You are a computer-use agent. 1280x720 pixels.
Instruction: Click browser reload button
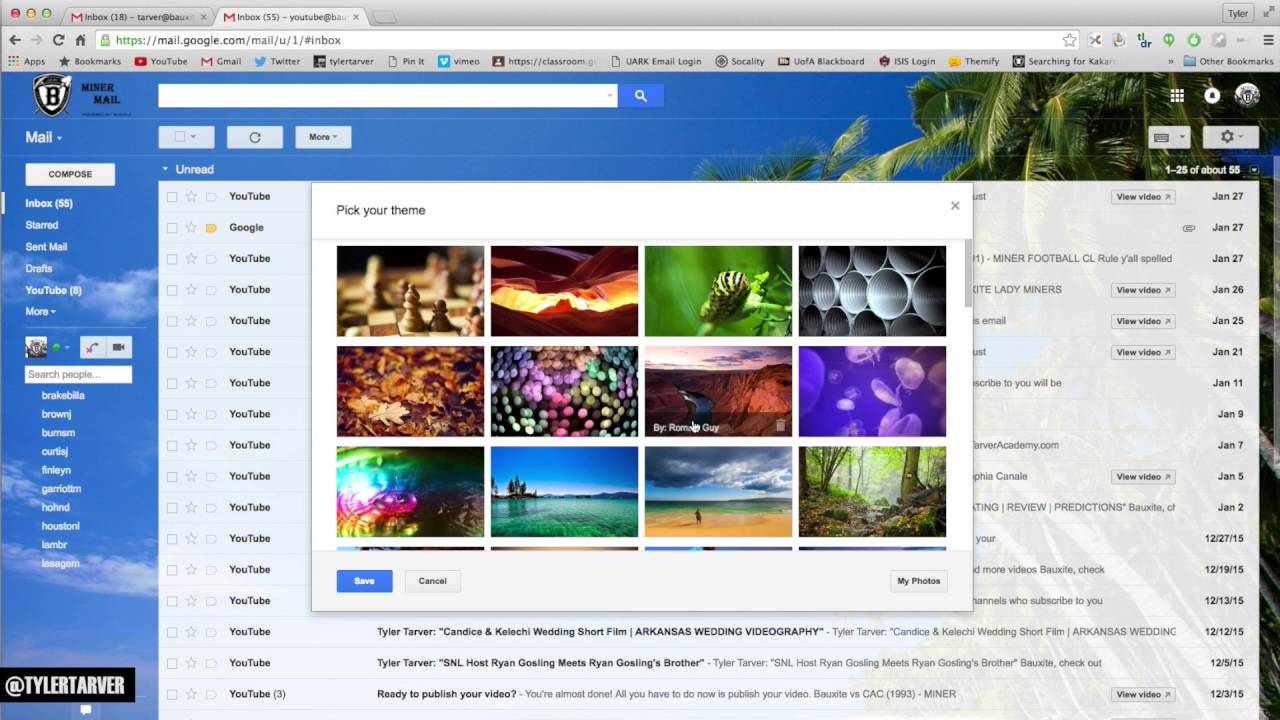[x=58, y=40]
